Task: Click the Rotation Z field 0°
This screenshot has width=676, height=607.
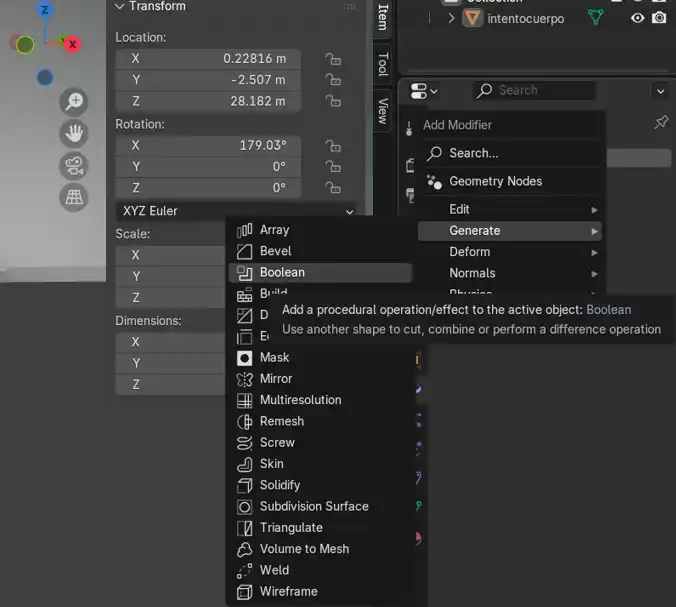Action: [208, 188]
